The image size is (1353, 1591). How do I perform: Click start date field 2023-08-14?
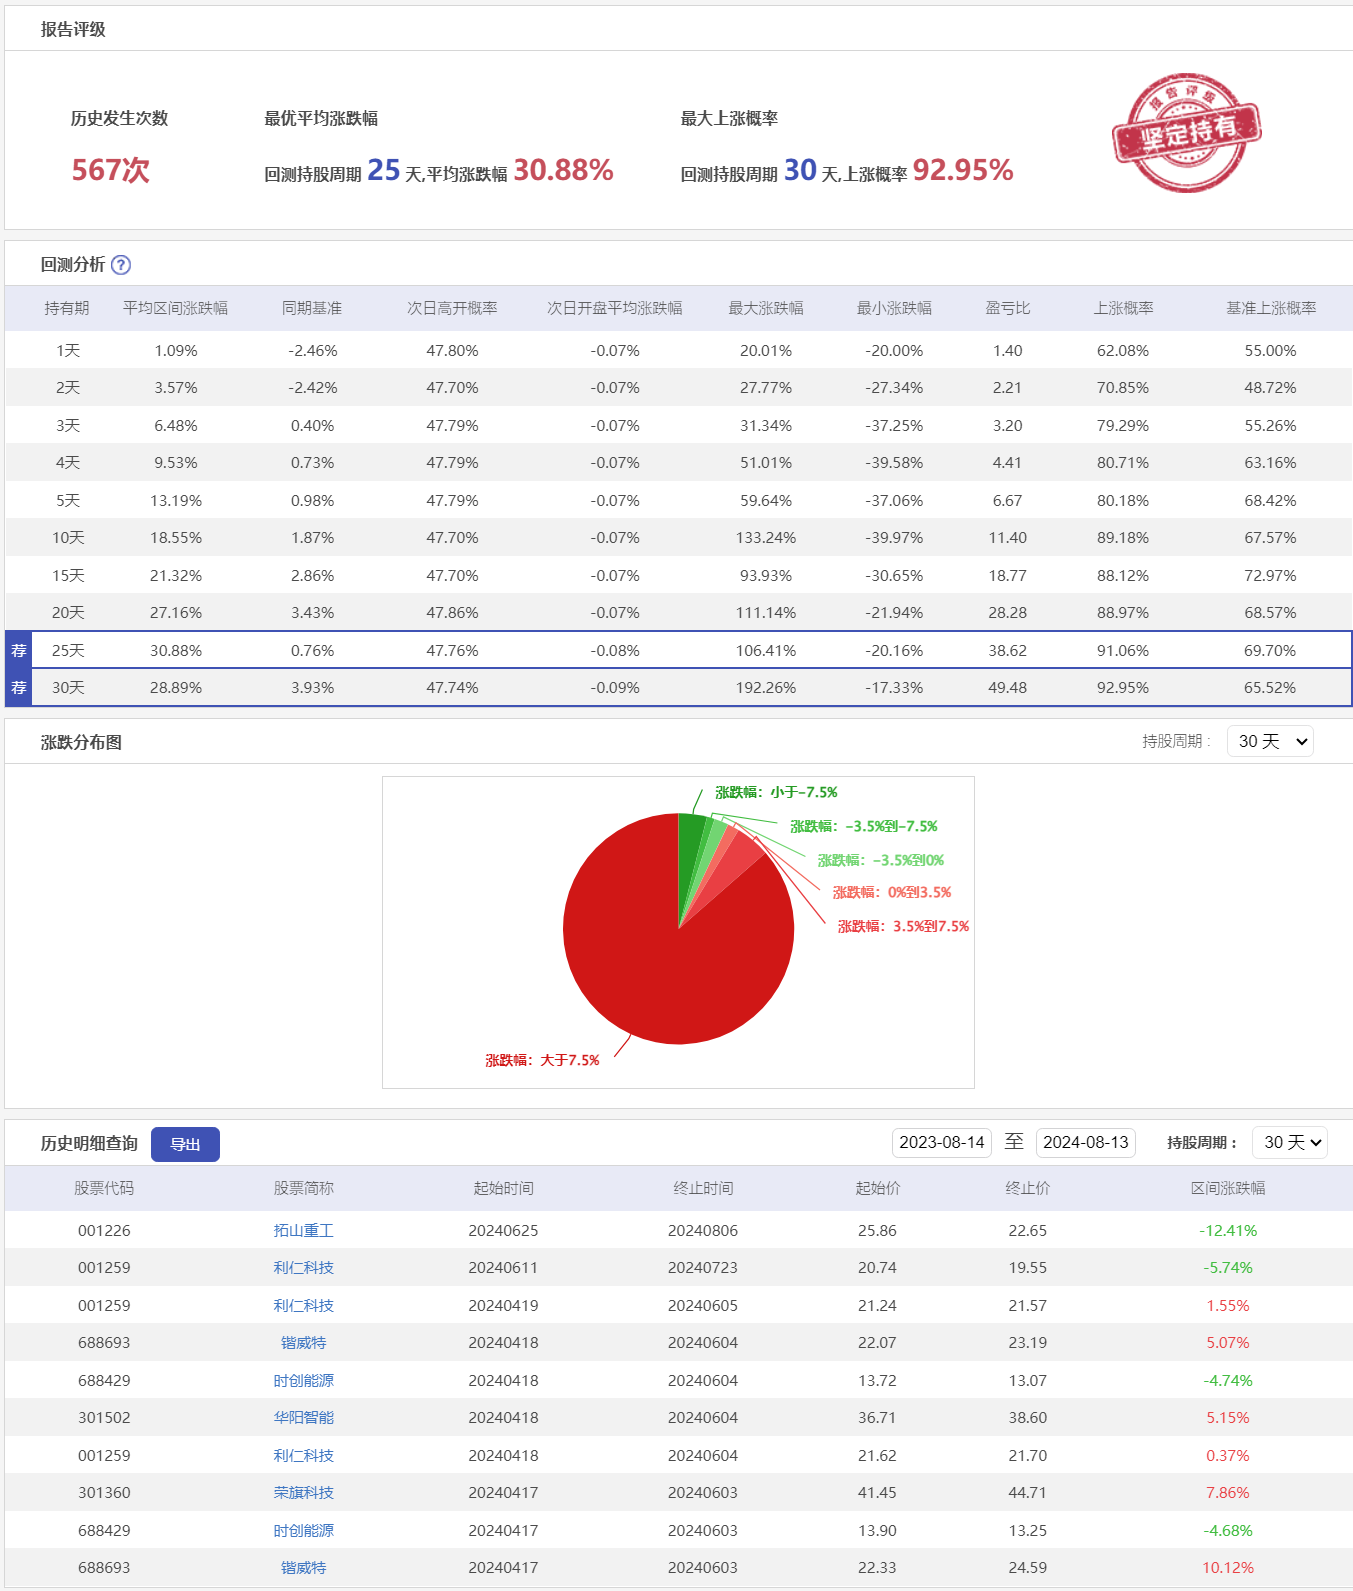point(941,1142)
